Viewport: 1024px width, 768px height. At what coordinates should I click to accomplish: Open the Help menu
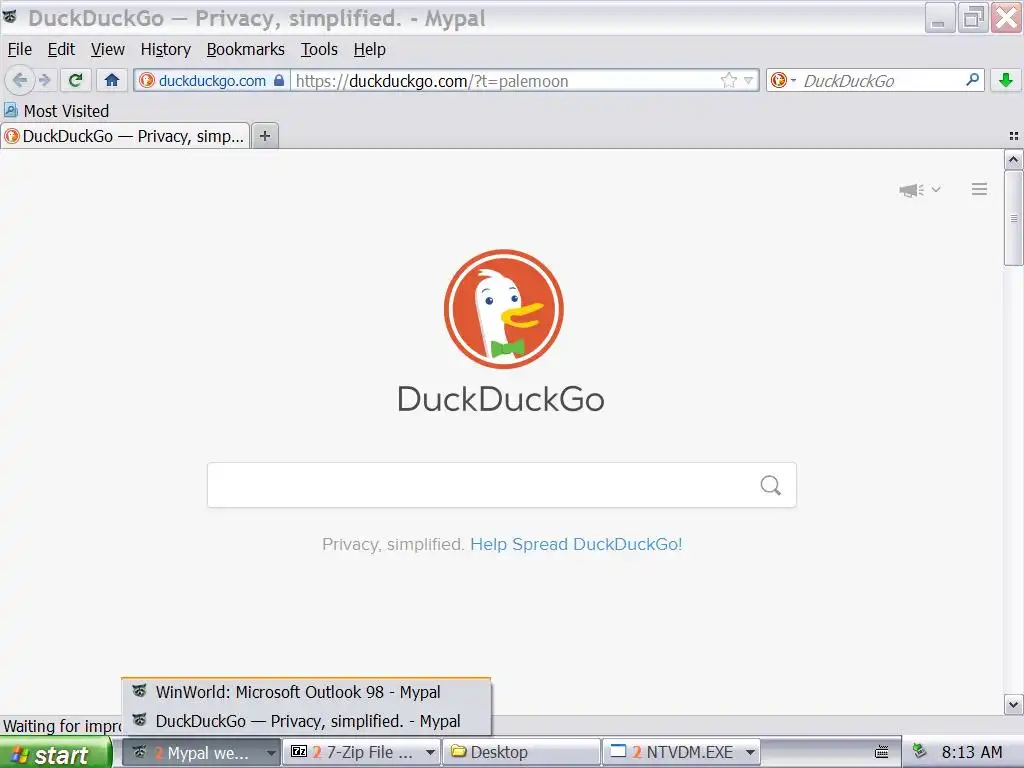click(x=370, y=50)
